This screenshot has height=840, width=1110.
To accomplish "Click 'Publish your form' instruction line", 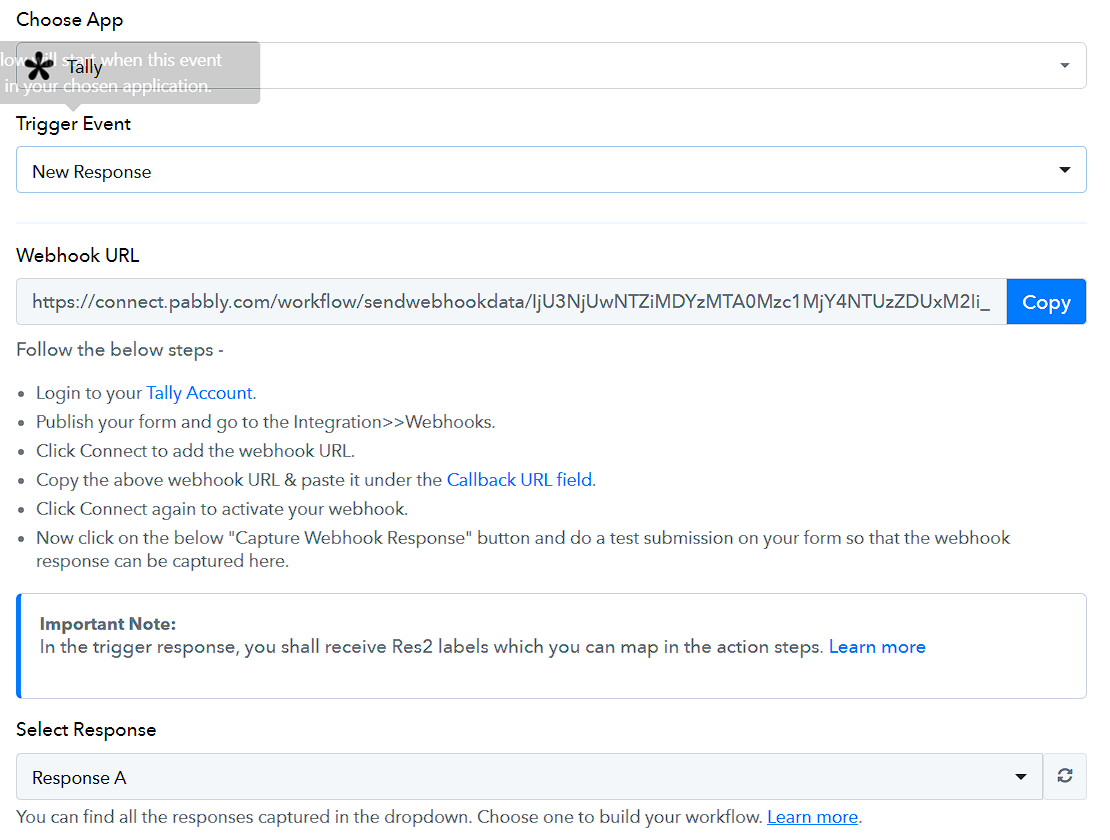I will pyautogui.click(x=265, y=422).
